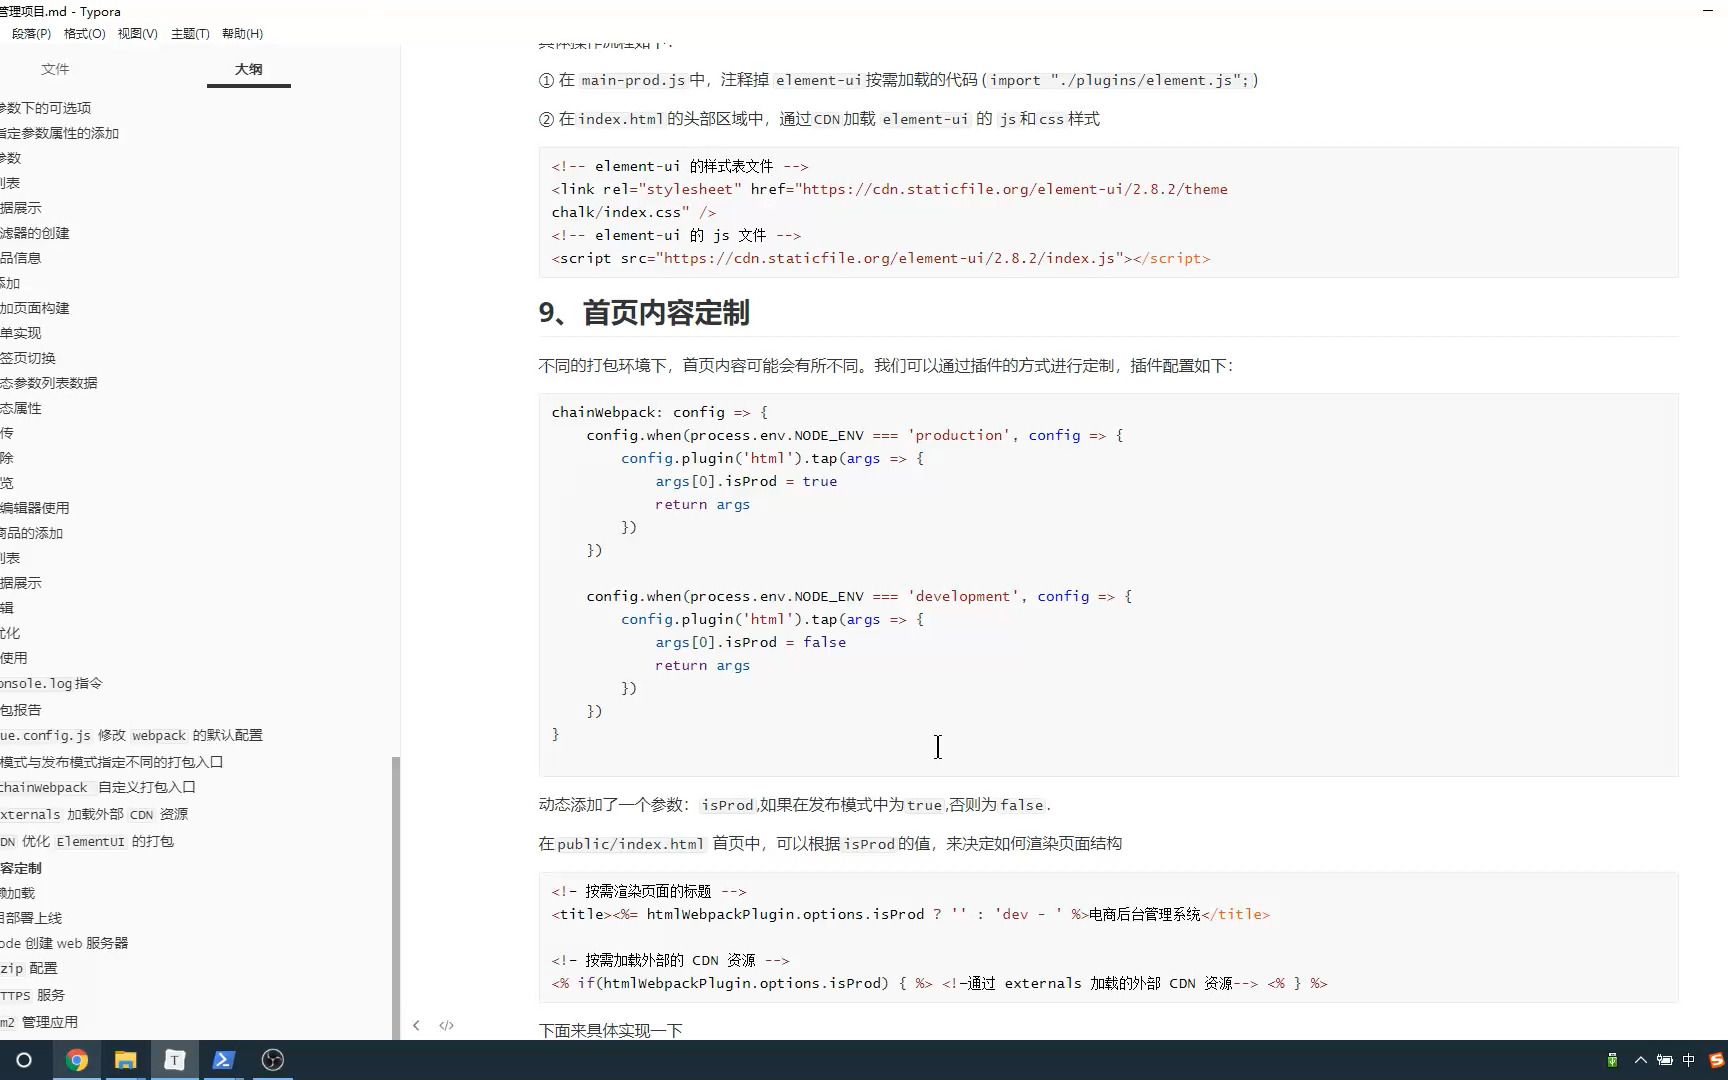The image size is (1728, 1080).
Task: Select outline item externals 加载外部 CDN 资源
Action: point(94,814)
